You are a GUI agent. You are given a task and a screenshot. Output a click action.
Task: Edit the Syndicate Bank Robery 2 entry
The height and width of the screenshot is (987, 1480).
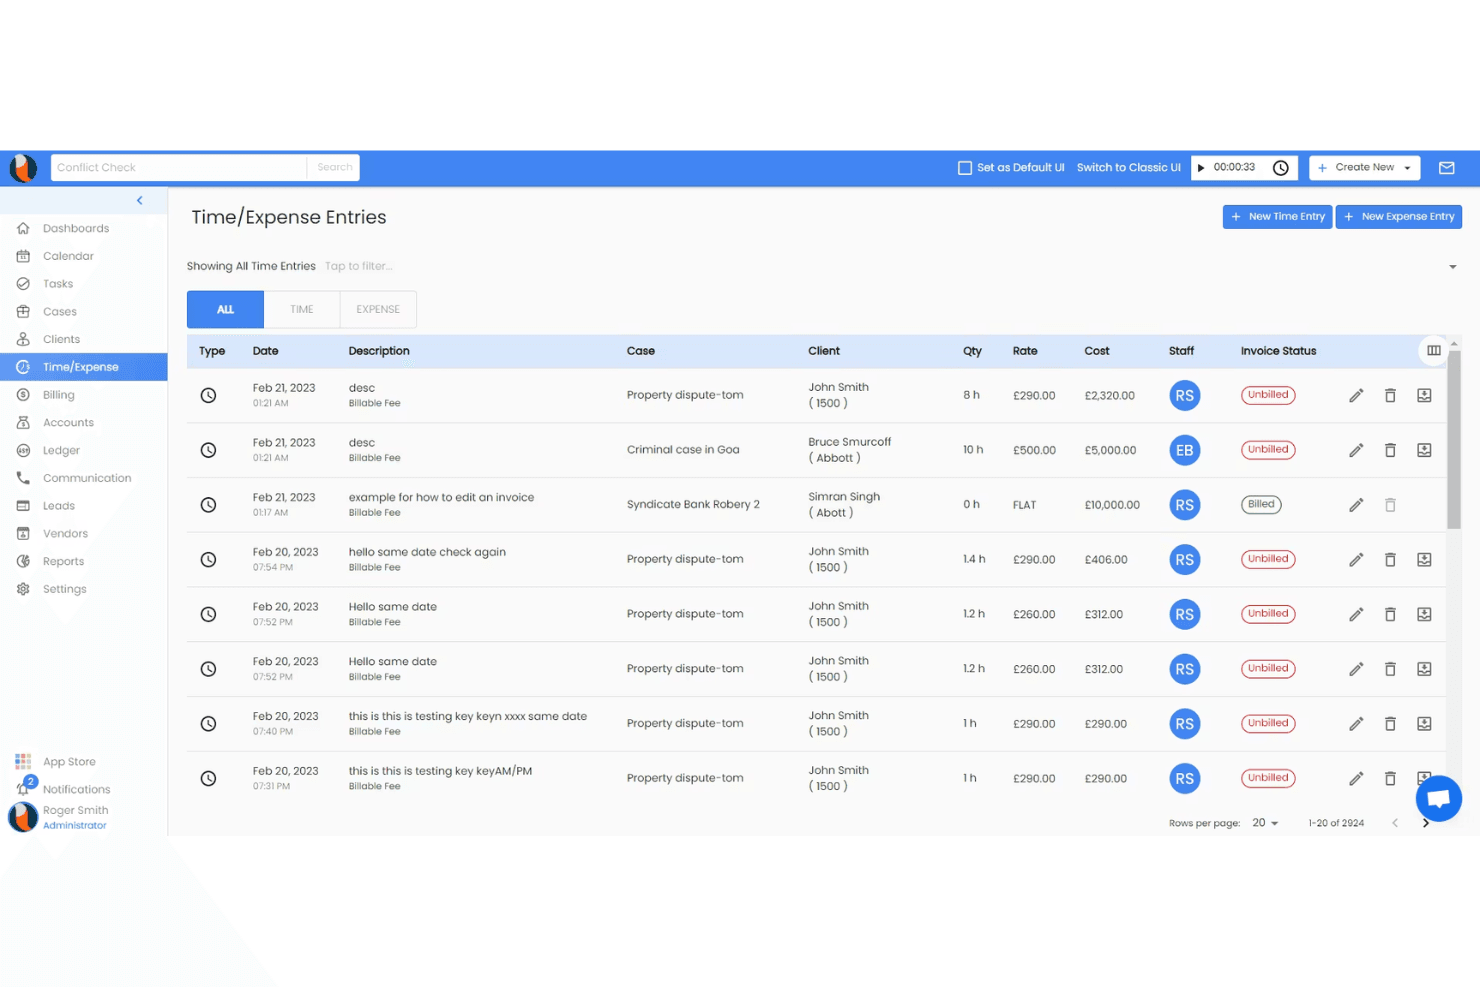coord(1356,505)
